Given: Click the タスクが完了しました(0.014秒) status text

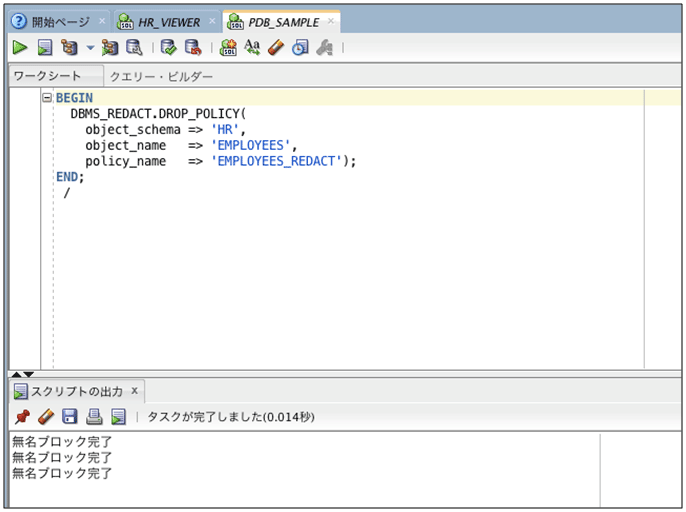Looking at the screenshot, I should click(x=231, y=417).
